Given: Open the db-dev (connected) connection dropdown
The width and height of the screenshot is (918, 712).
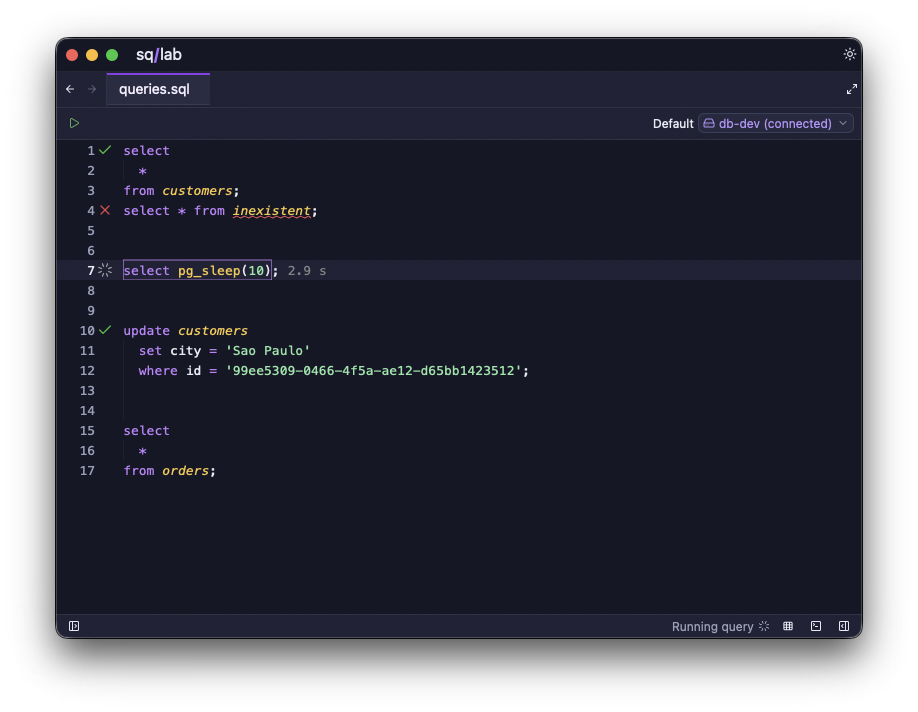Looking at the screenshot, I should pos(776,124).
